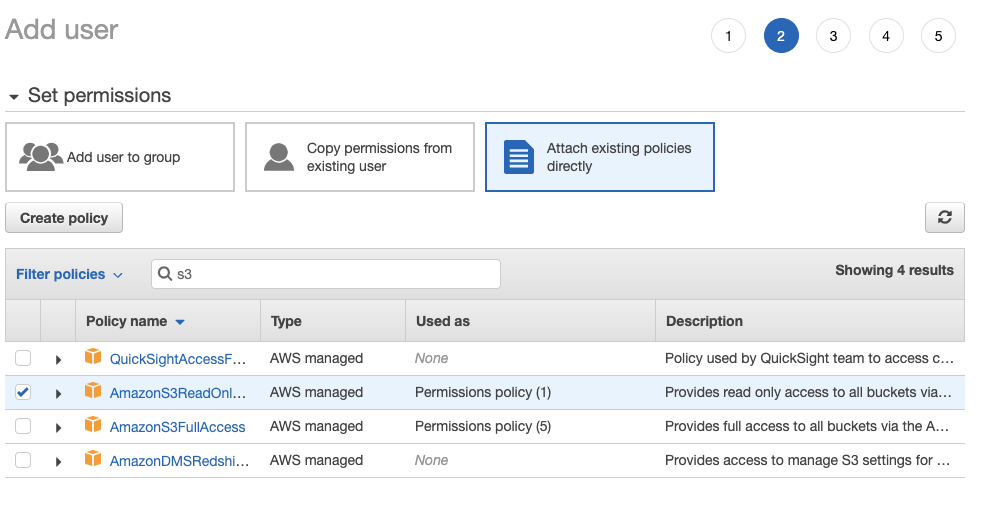Collapse the Set permissions section

click(14, 97)
